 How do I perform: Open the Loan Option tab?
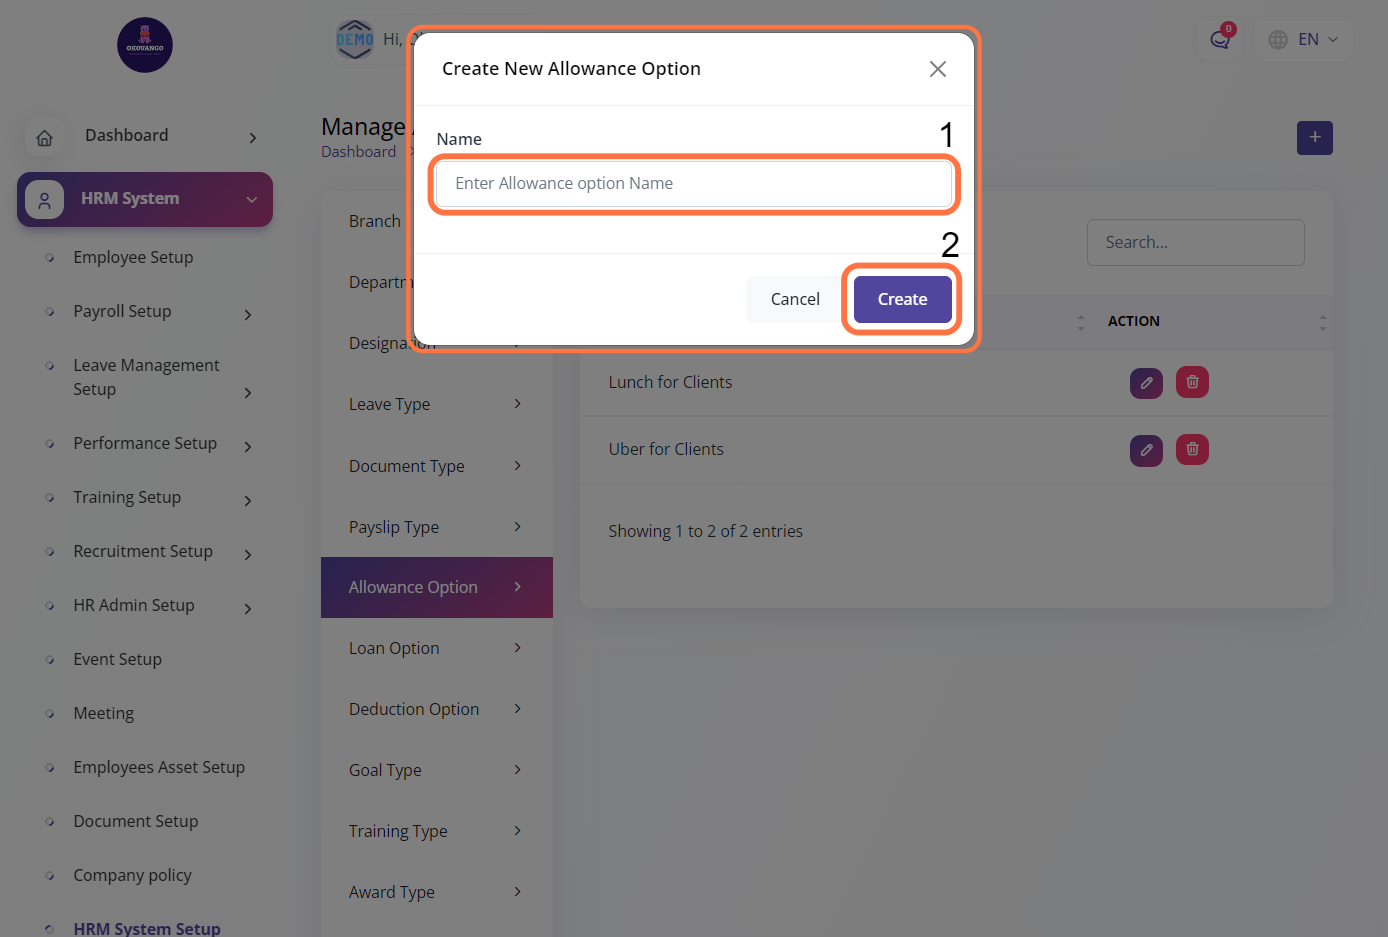click(436, 648)
